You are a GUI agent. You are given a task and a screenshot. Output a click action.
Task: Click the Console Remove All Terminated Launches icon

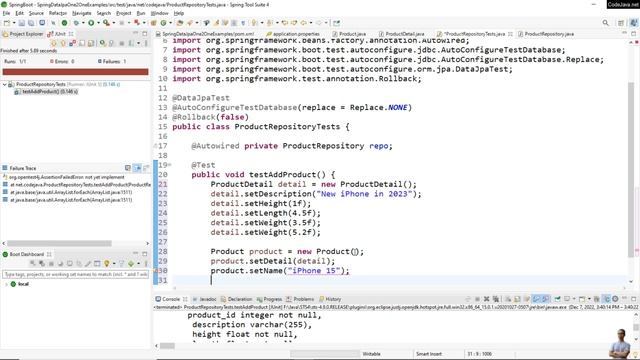point(496,299)
